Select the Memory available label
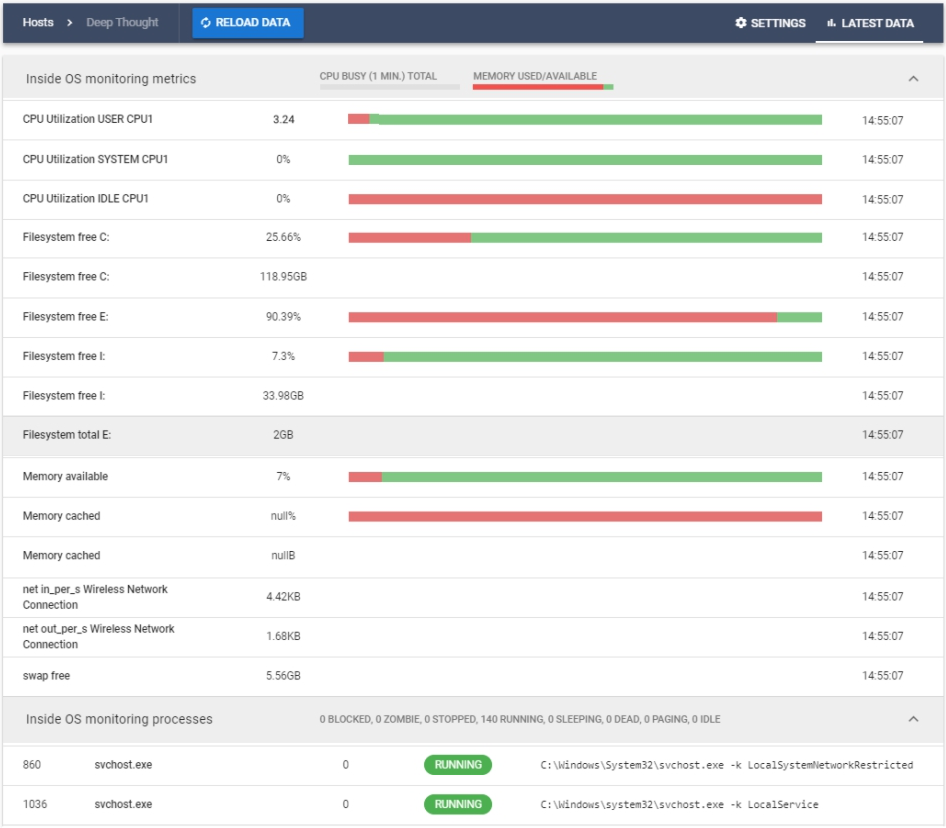 point(65,476)
